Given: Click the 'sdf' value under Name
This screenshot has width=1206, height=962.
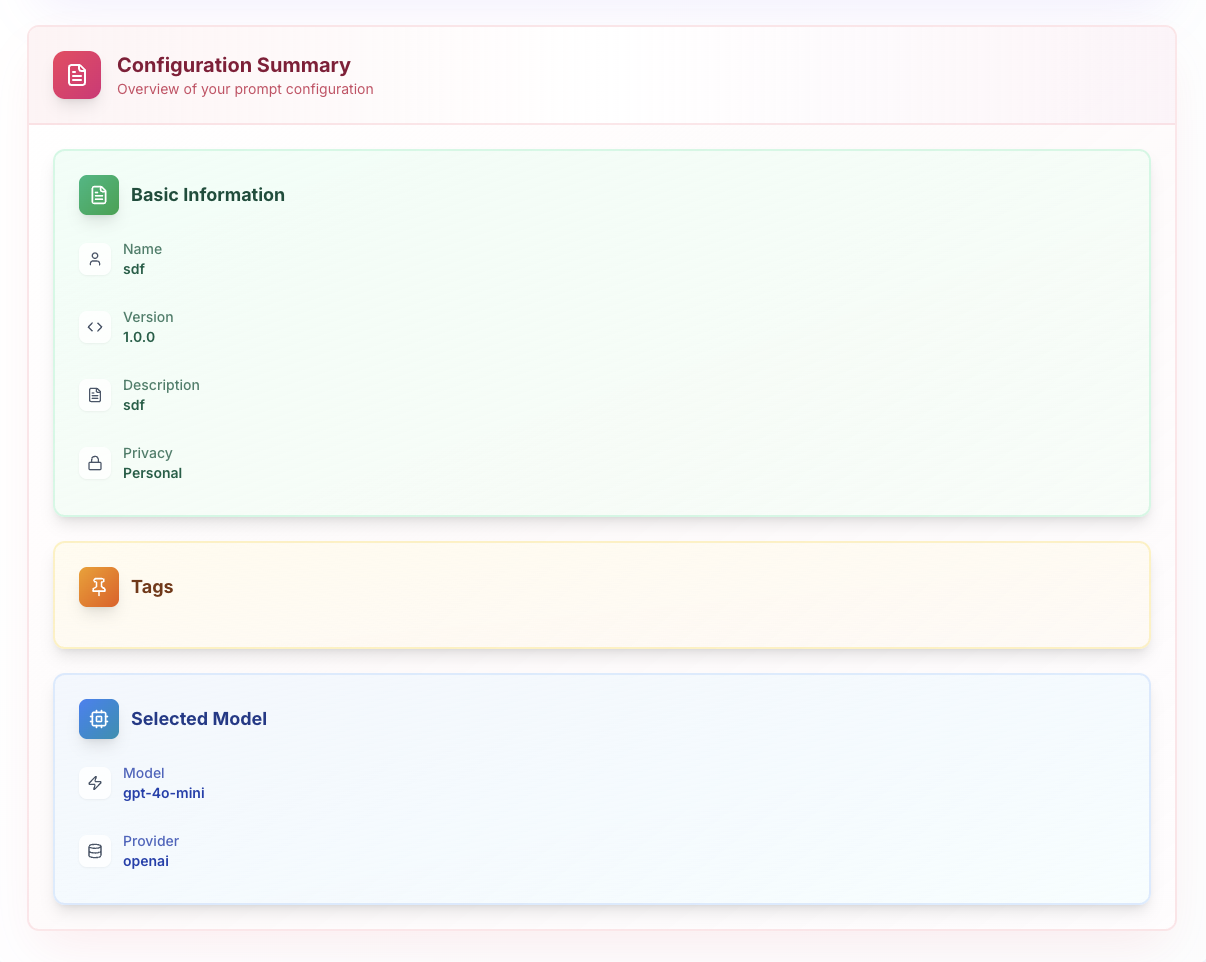Looking at the screenshot, I should (134, 269).
